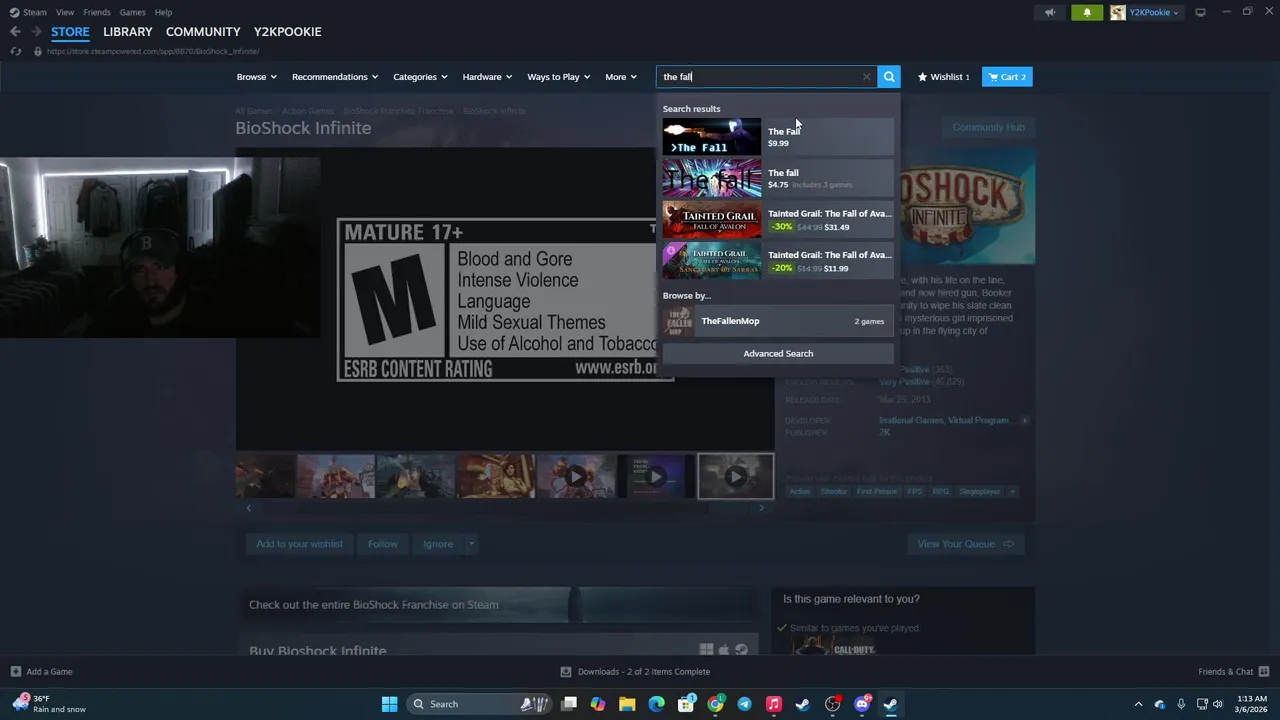Switch to the Y2KPOOKIE profile tab

(288, 32)
